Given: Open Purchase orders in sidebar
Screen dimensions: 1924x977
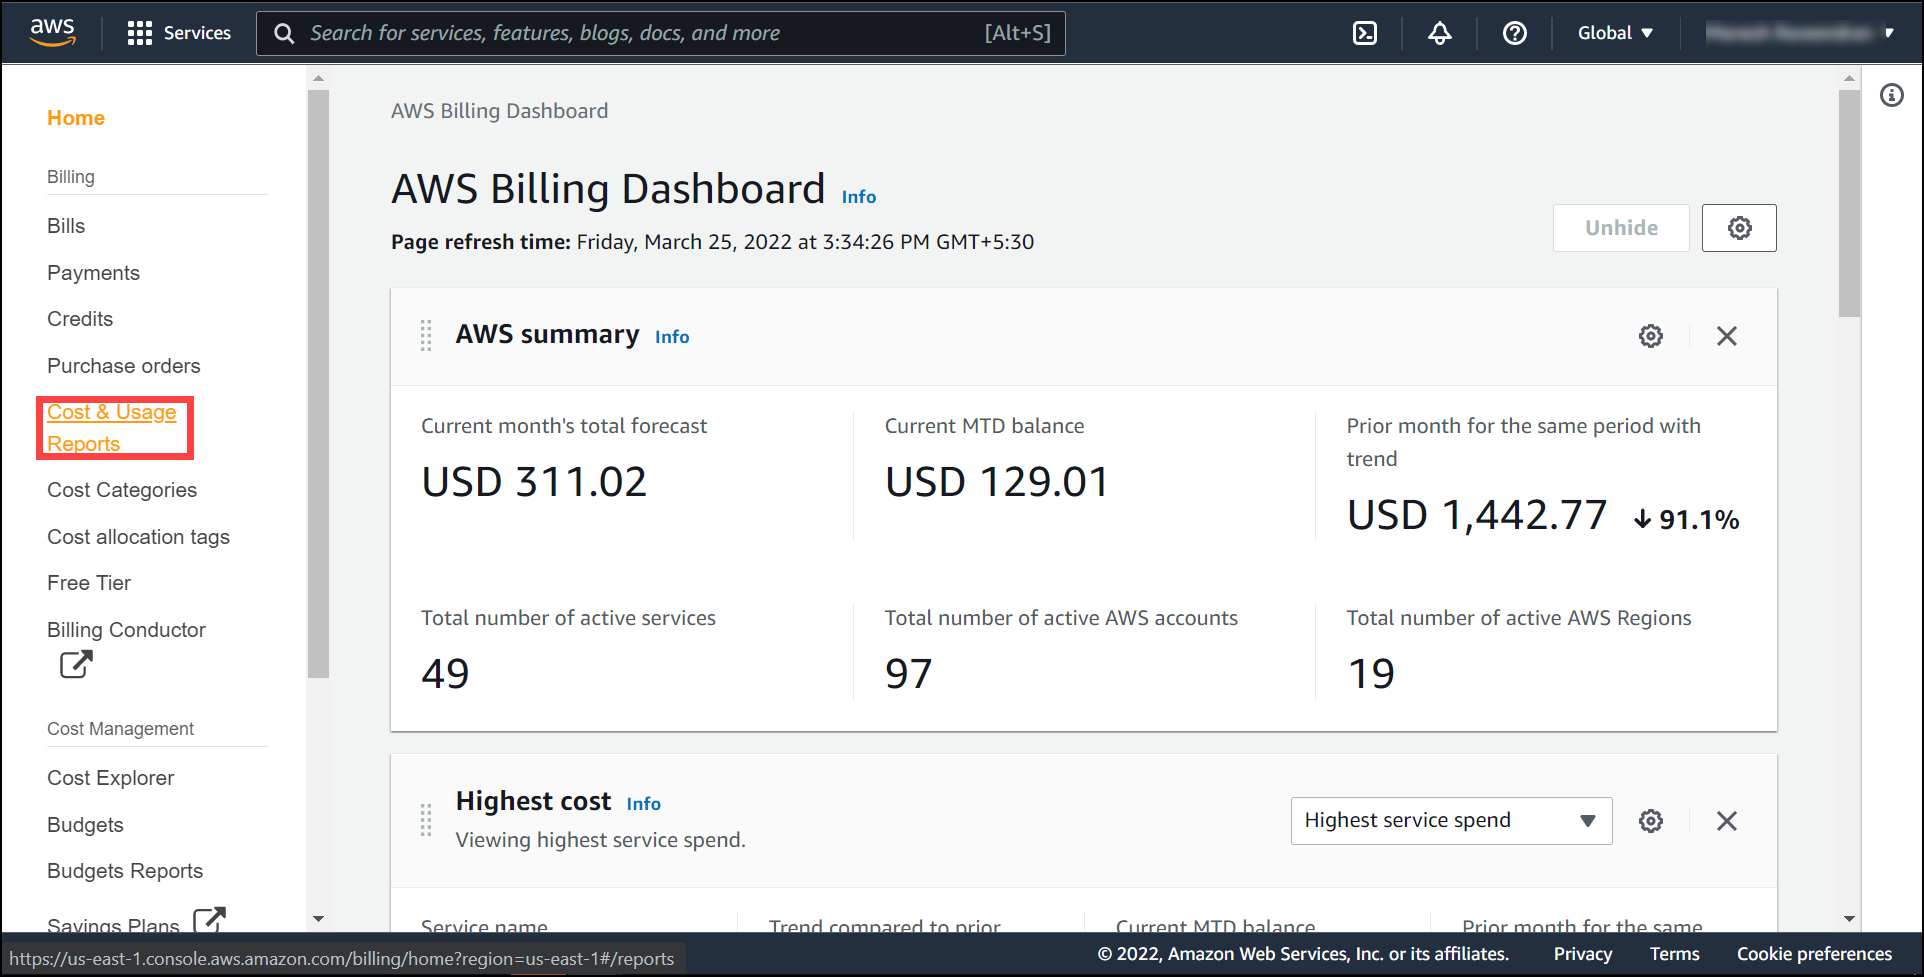Looking at the screenshot, I should click(124, 366).
